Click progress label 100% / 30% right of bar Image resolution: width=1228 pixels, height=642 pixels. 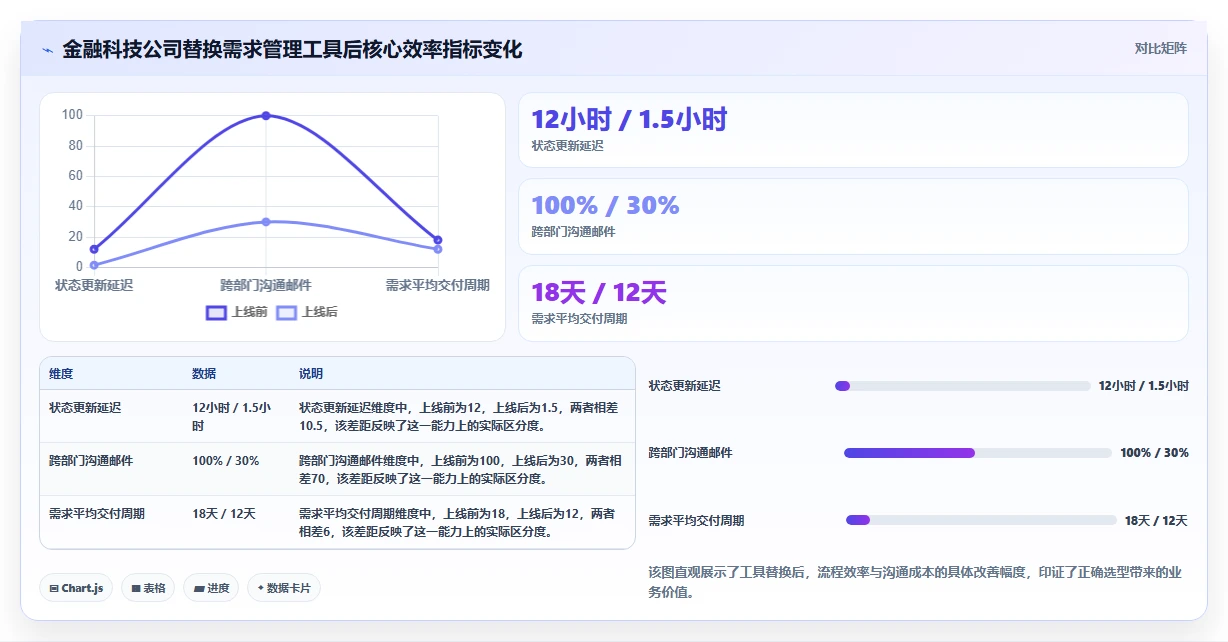coord(1154,453)
